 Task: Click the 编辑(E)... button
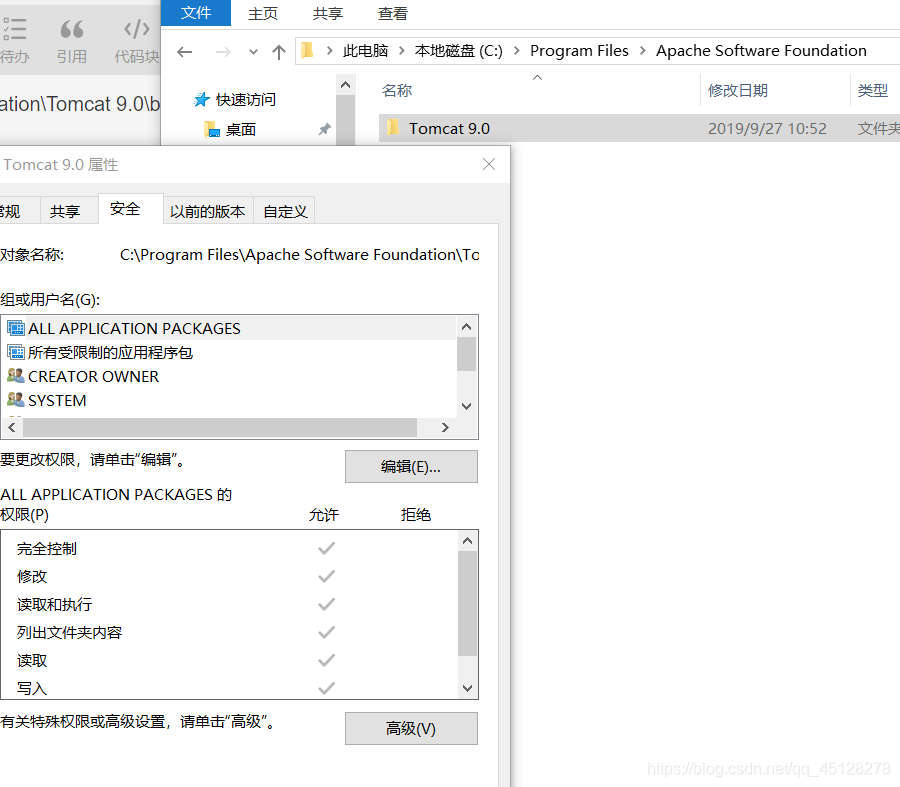(x=411, y=467)
